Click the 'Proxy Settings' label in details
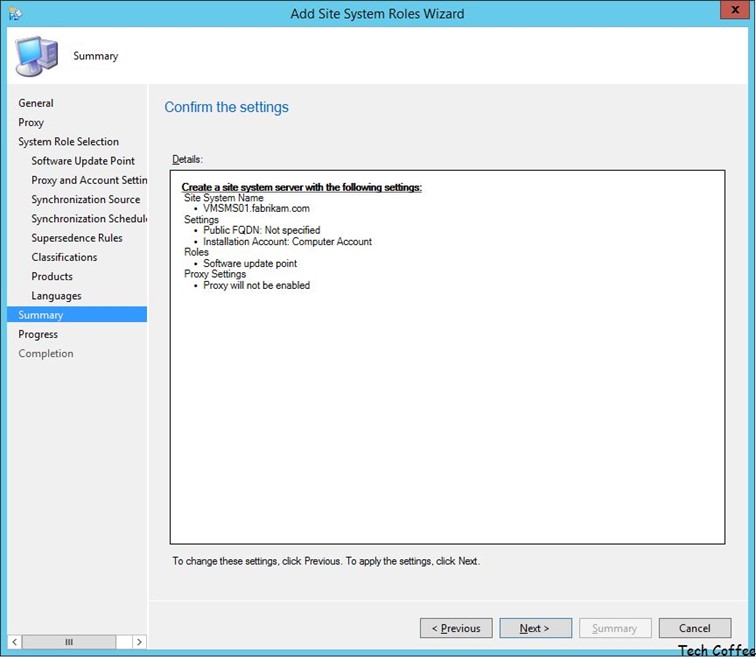 point(215,274)
